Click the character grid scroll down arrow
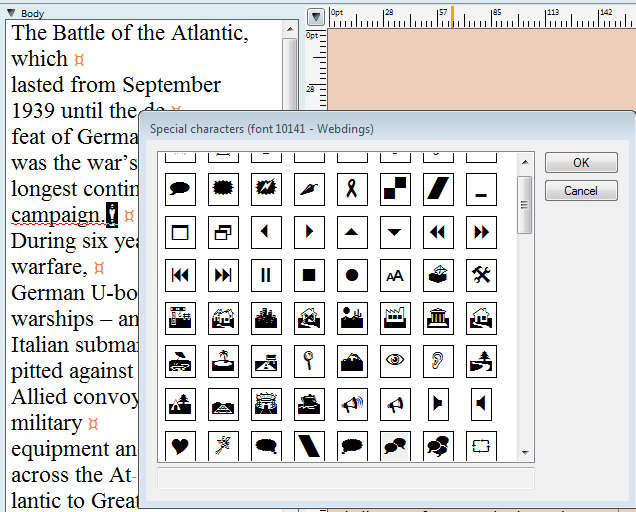 pyautogui.click(x=525, y=452)
